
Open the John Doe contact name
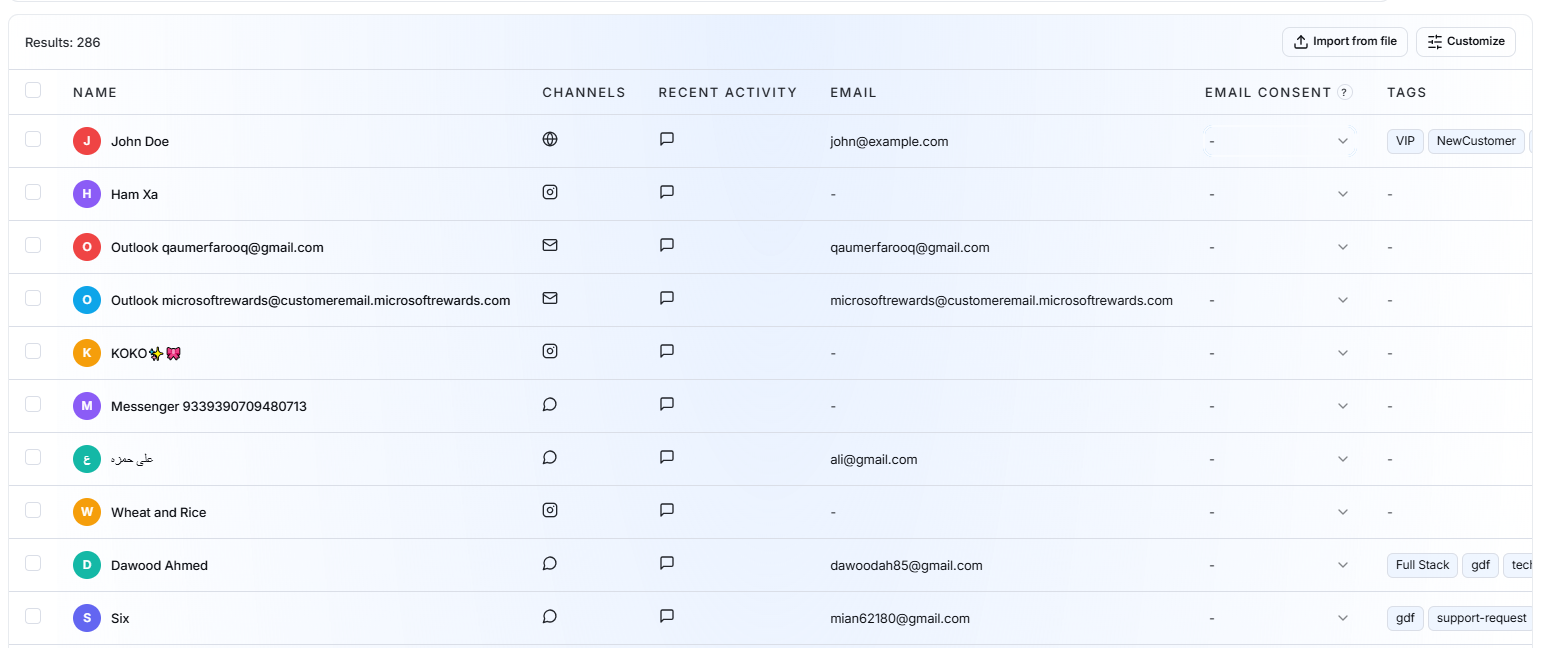(140, 141)
